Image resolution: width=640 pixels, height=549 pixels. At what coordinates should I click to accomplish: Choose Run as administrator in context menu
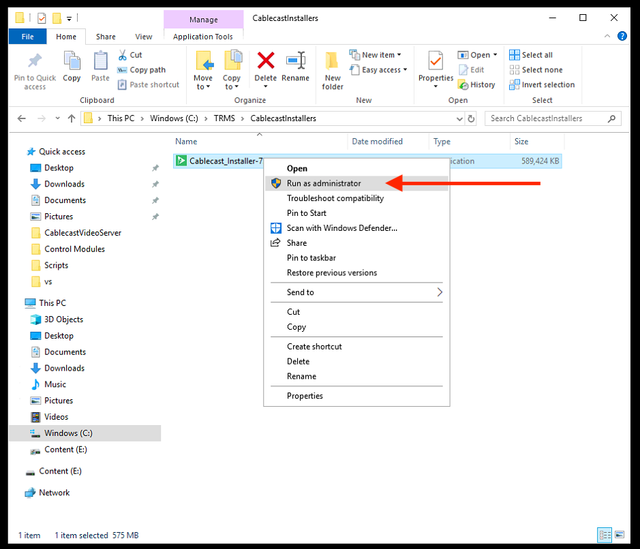pyautogui.click(x=357, y=183)
